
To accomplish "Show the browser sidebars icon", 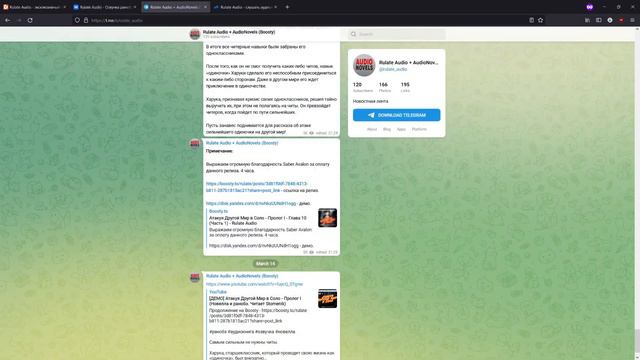I will coord(598,20).
